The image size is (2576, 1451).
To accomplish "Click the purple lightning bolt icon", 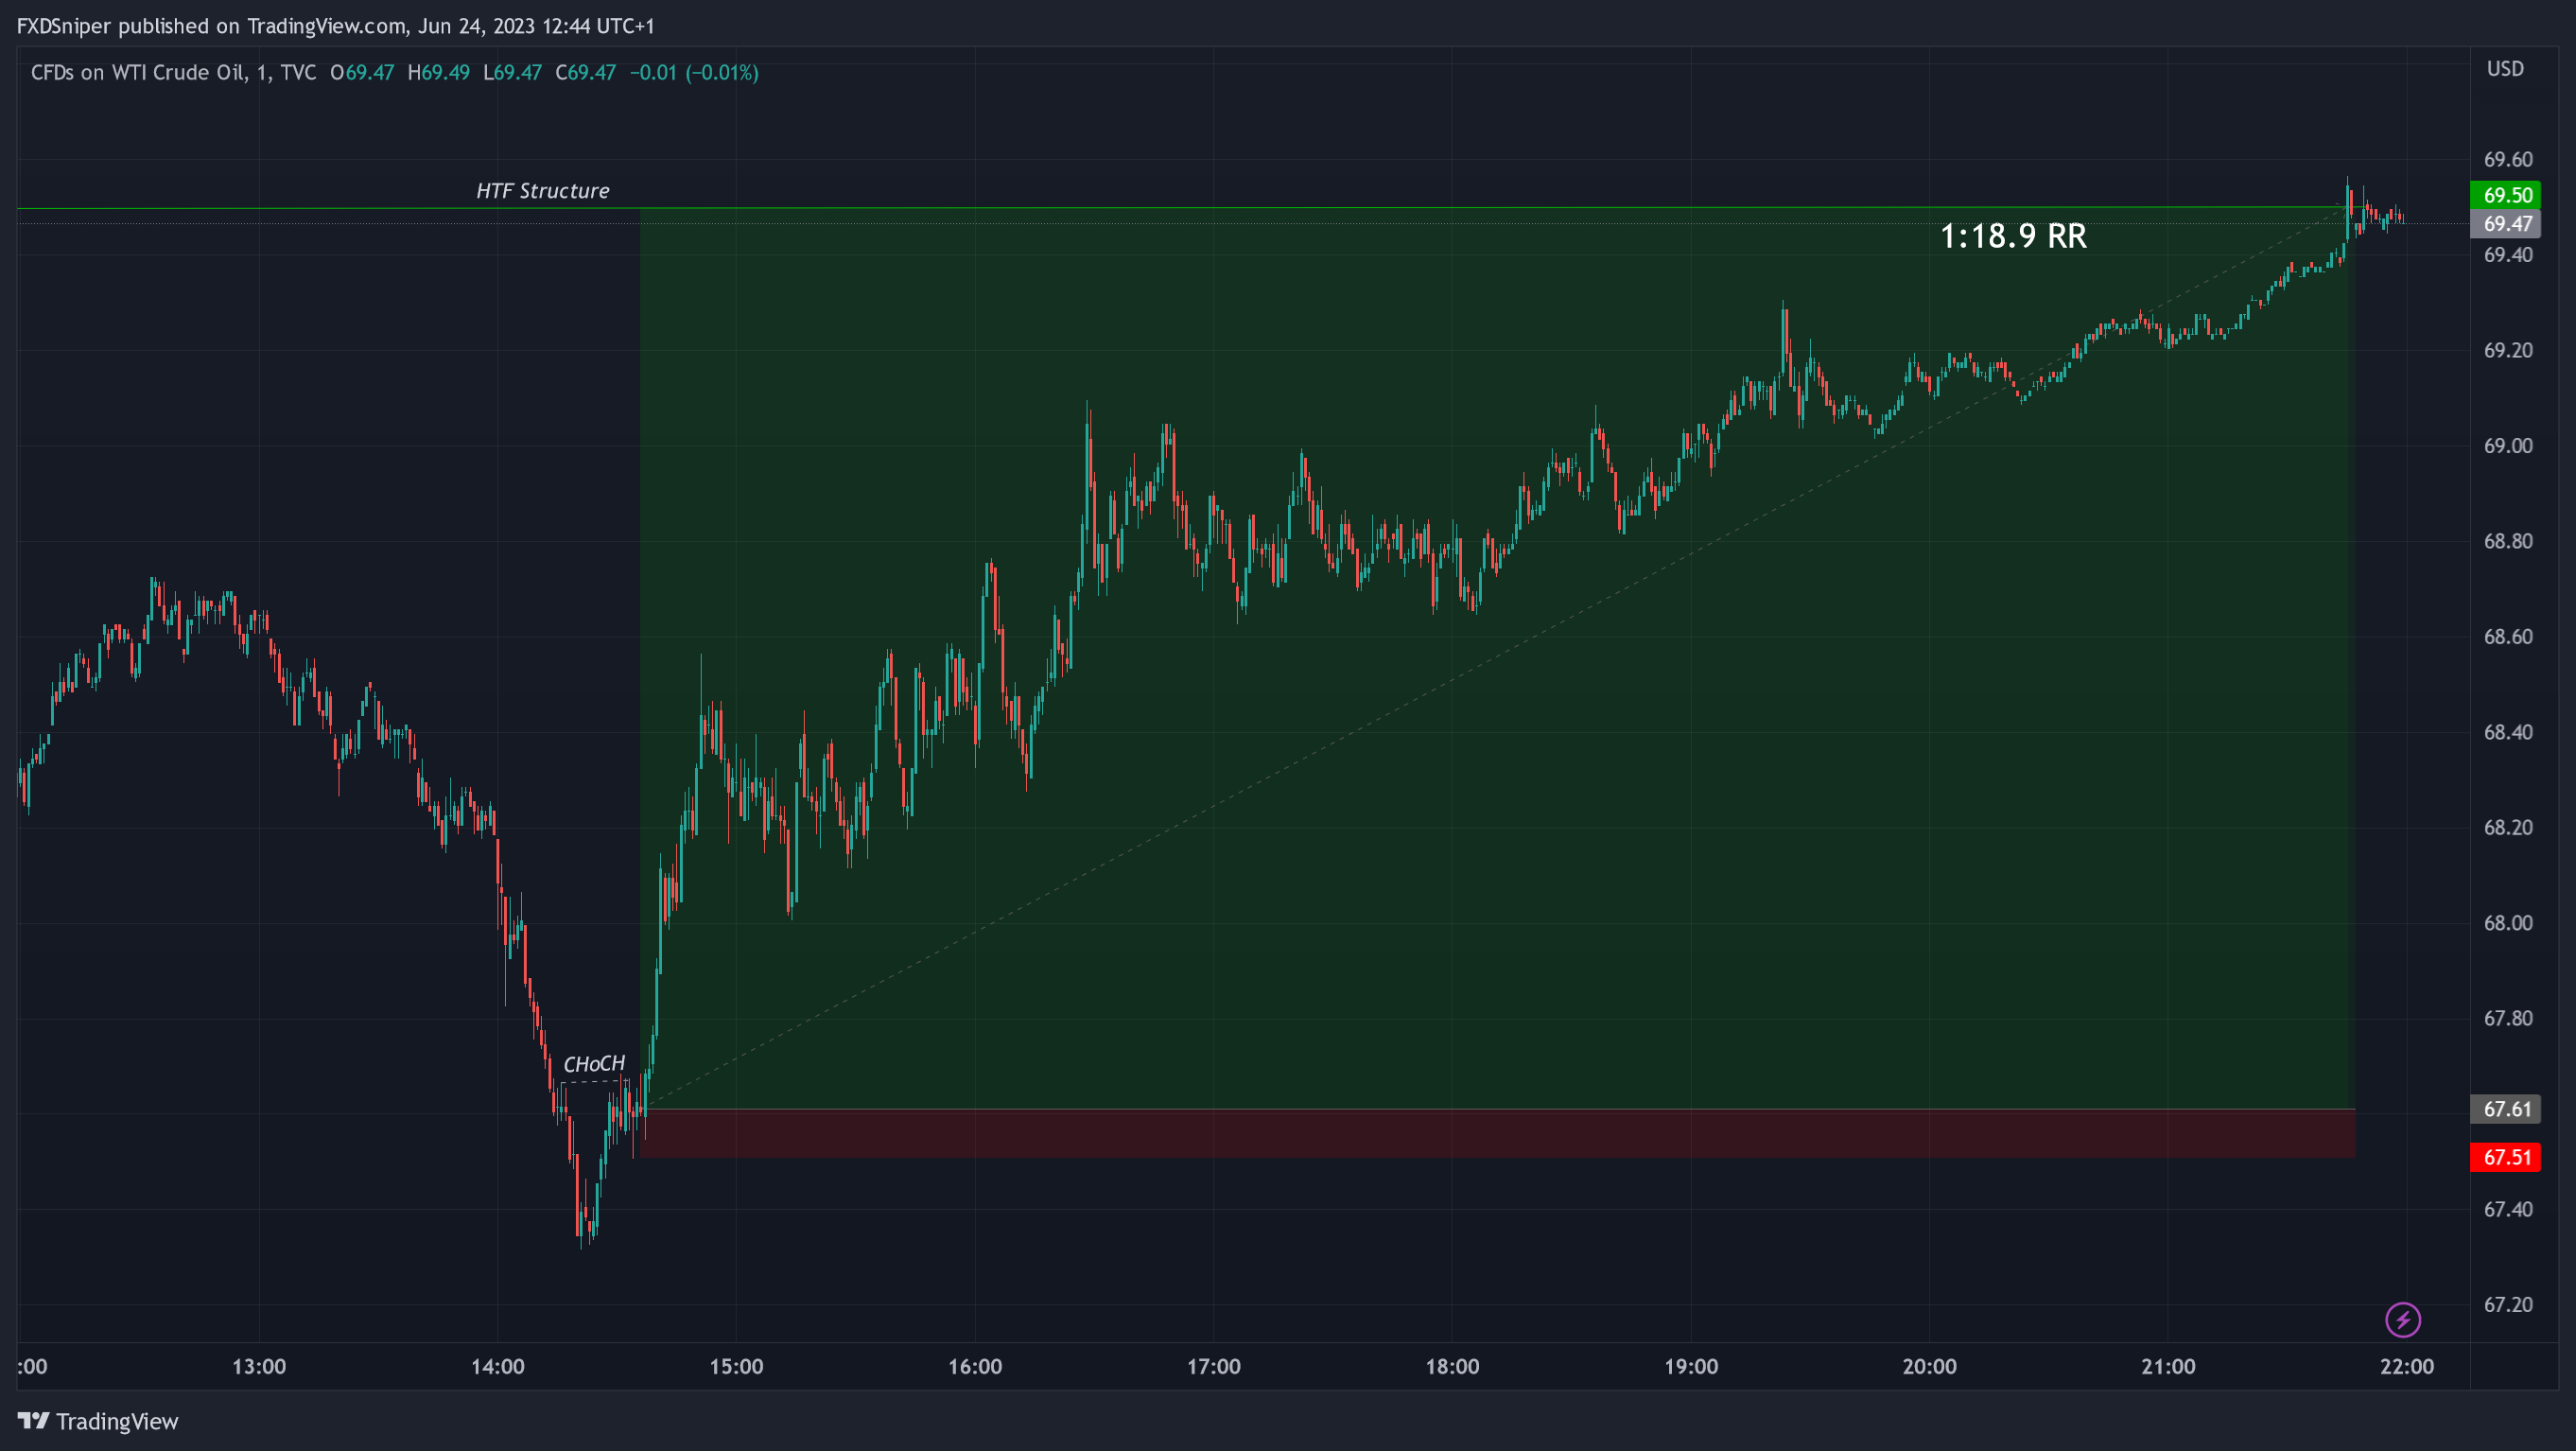I will click(x=2402, y=1319).
